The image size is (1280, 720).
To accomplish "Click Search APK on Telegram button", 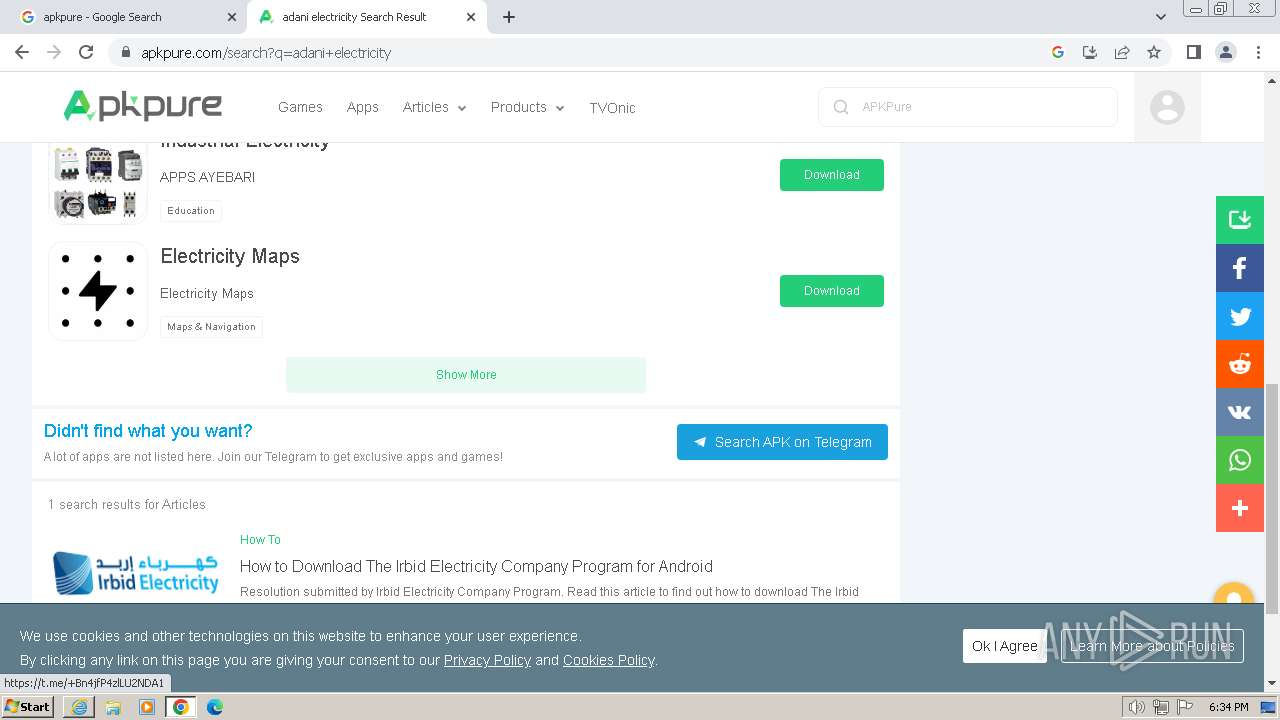I will point(782,442).
